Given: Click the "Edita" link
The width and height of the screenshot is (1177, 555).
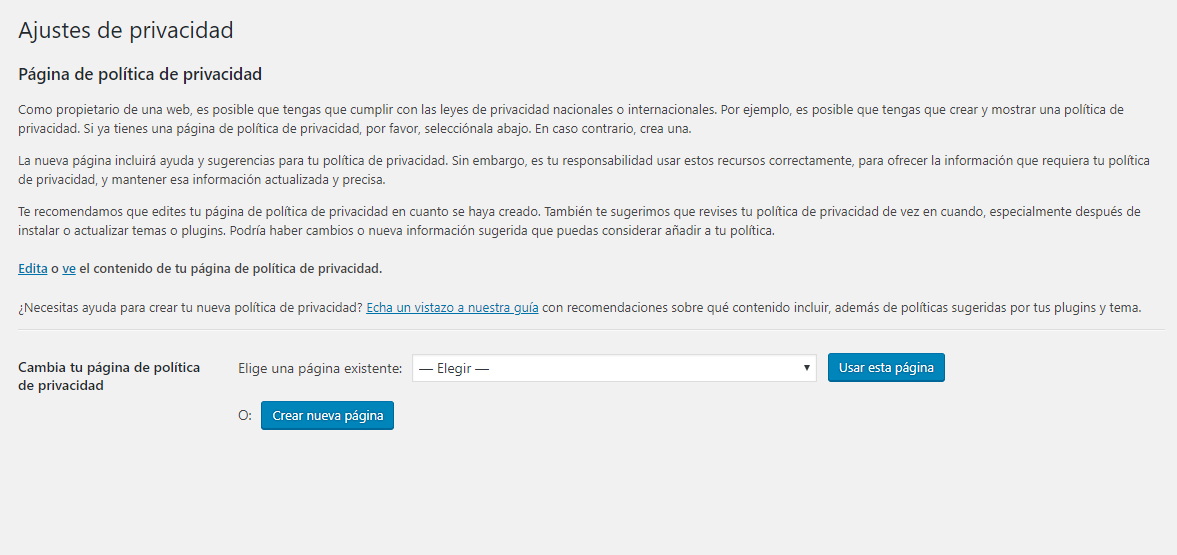Looking at the screenshot, I should coord(32,269).
